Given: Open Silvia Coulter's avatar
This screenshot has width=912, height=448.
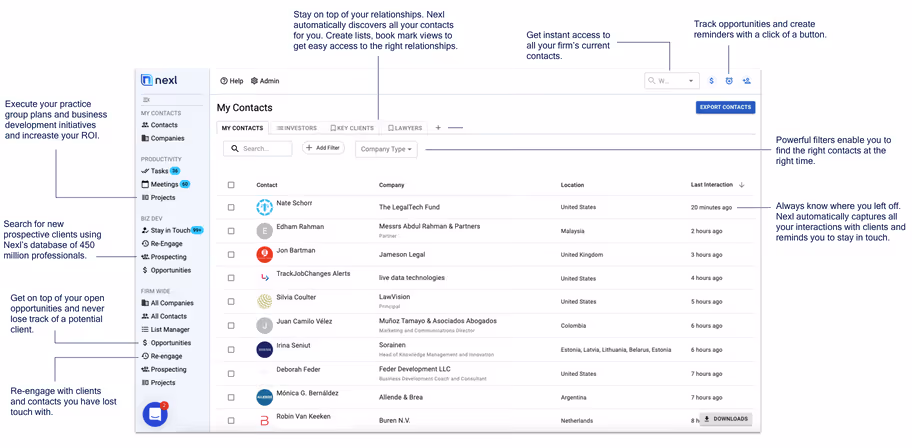Looking at the screenshot, I should tap(264, 301).
